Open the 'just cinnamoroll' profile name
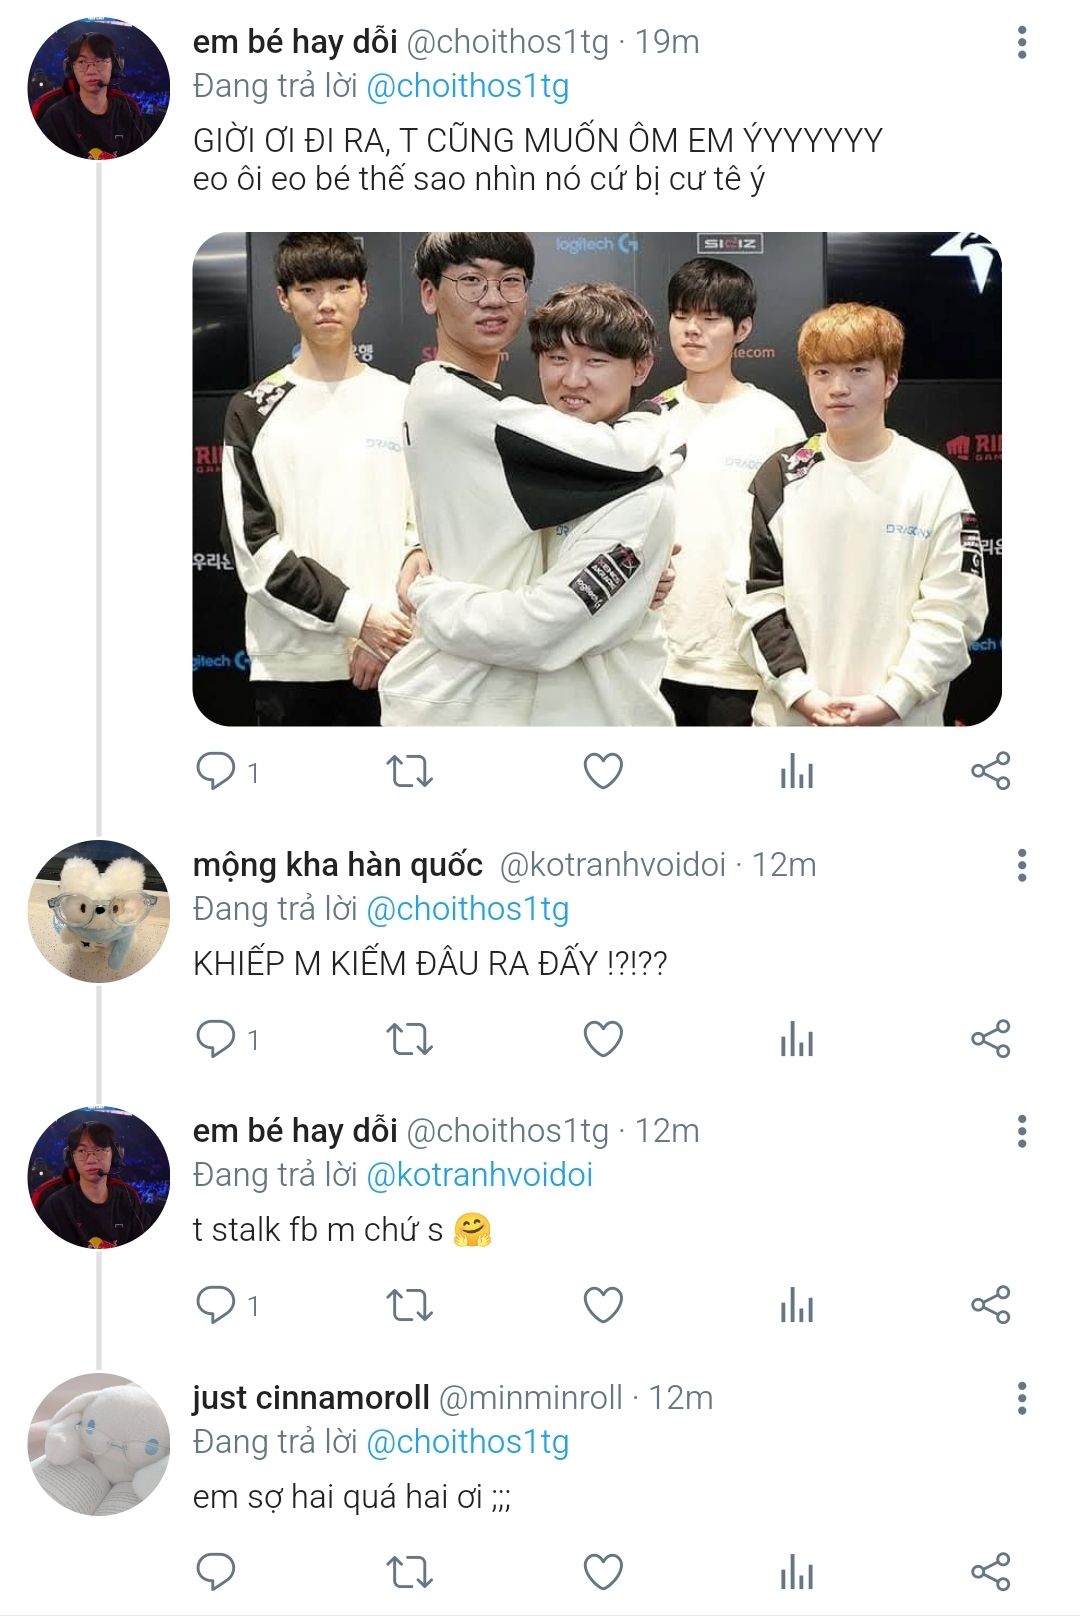The width and height of the screenshot is (1080, 1616). [311, 1398]
